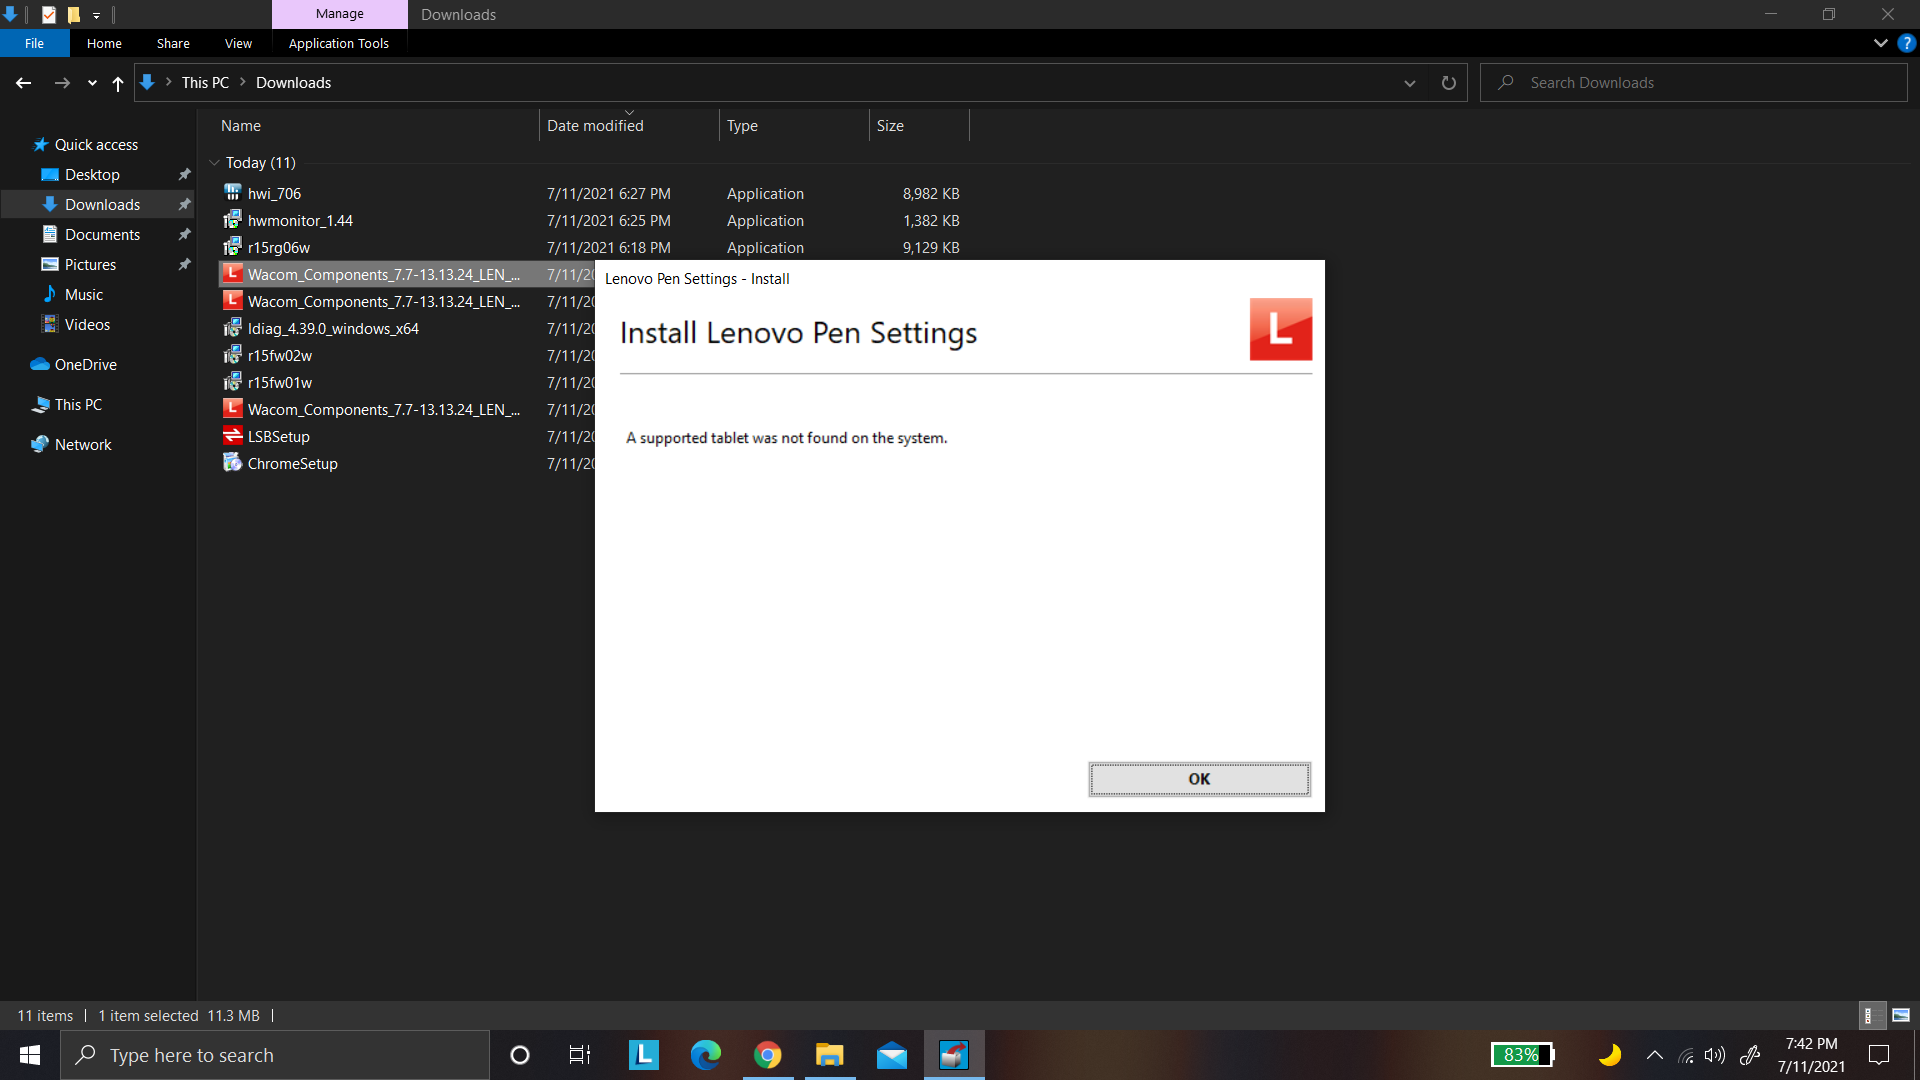Show hidden system tray icons
1920x1080 pixels.
1654,1055
